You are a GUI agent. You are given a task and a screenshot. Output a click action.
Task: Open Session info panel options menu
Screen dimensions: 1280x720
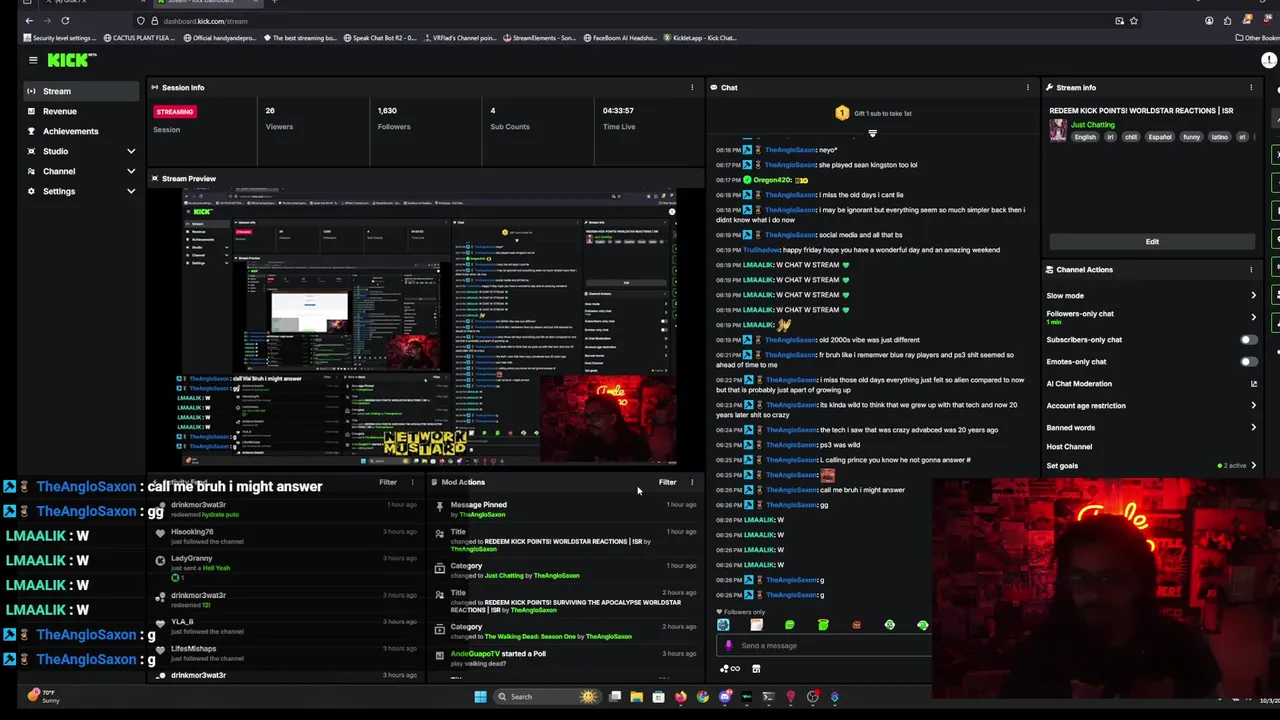(692, 87)
